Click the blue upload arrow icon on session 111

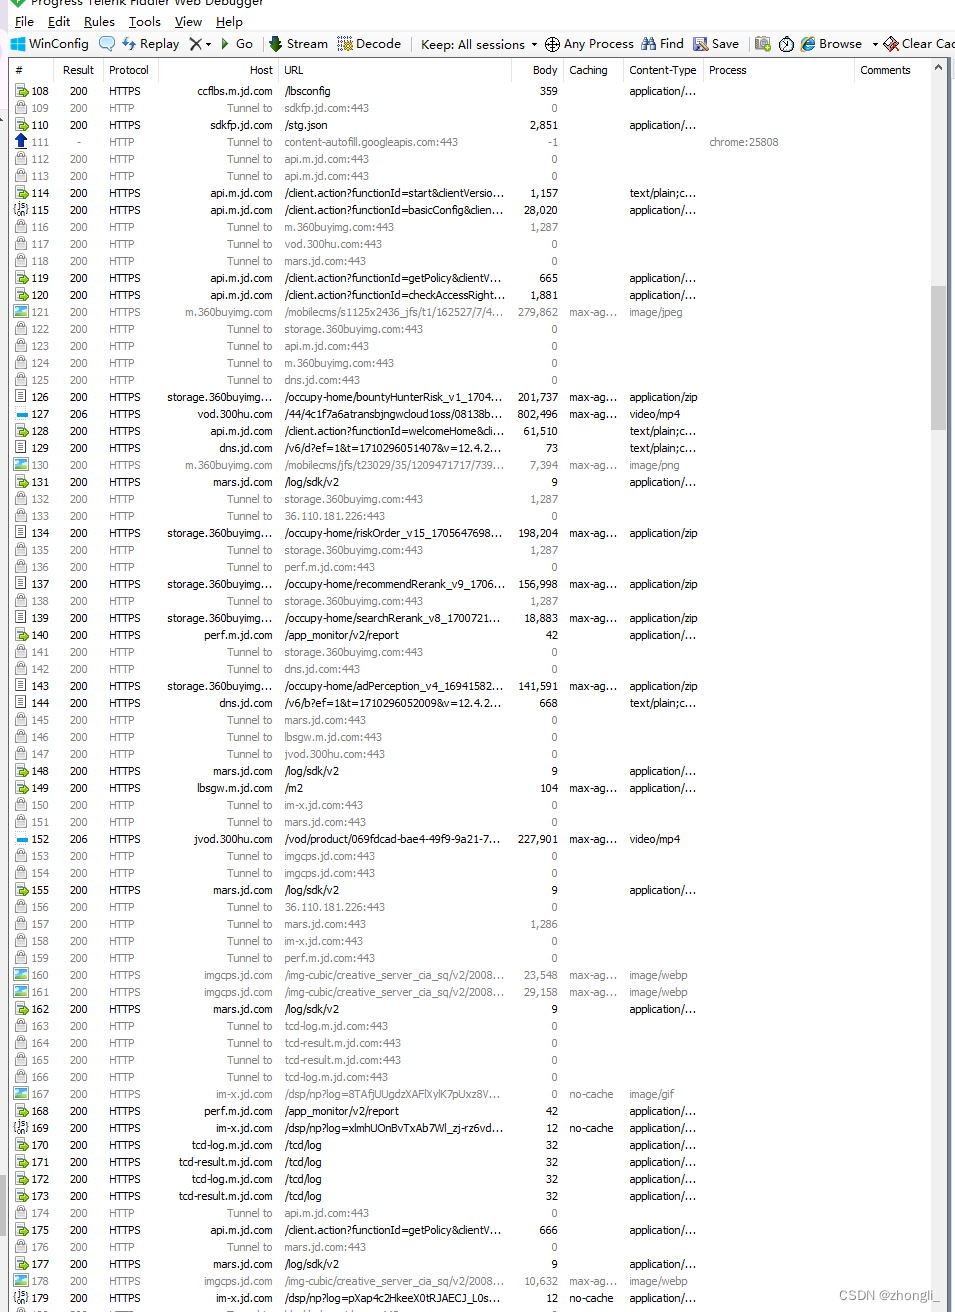pyautogui.click(x=21, y=142)
